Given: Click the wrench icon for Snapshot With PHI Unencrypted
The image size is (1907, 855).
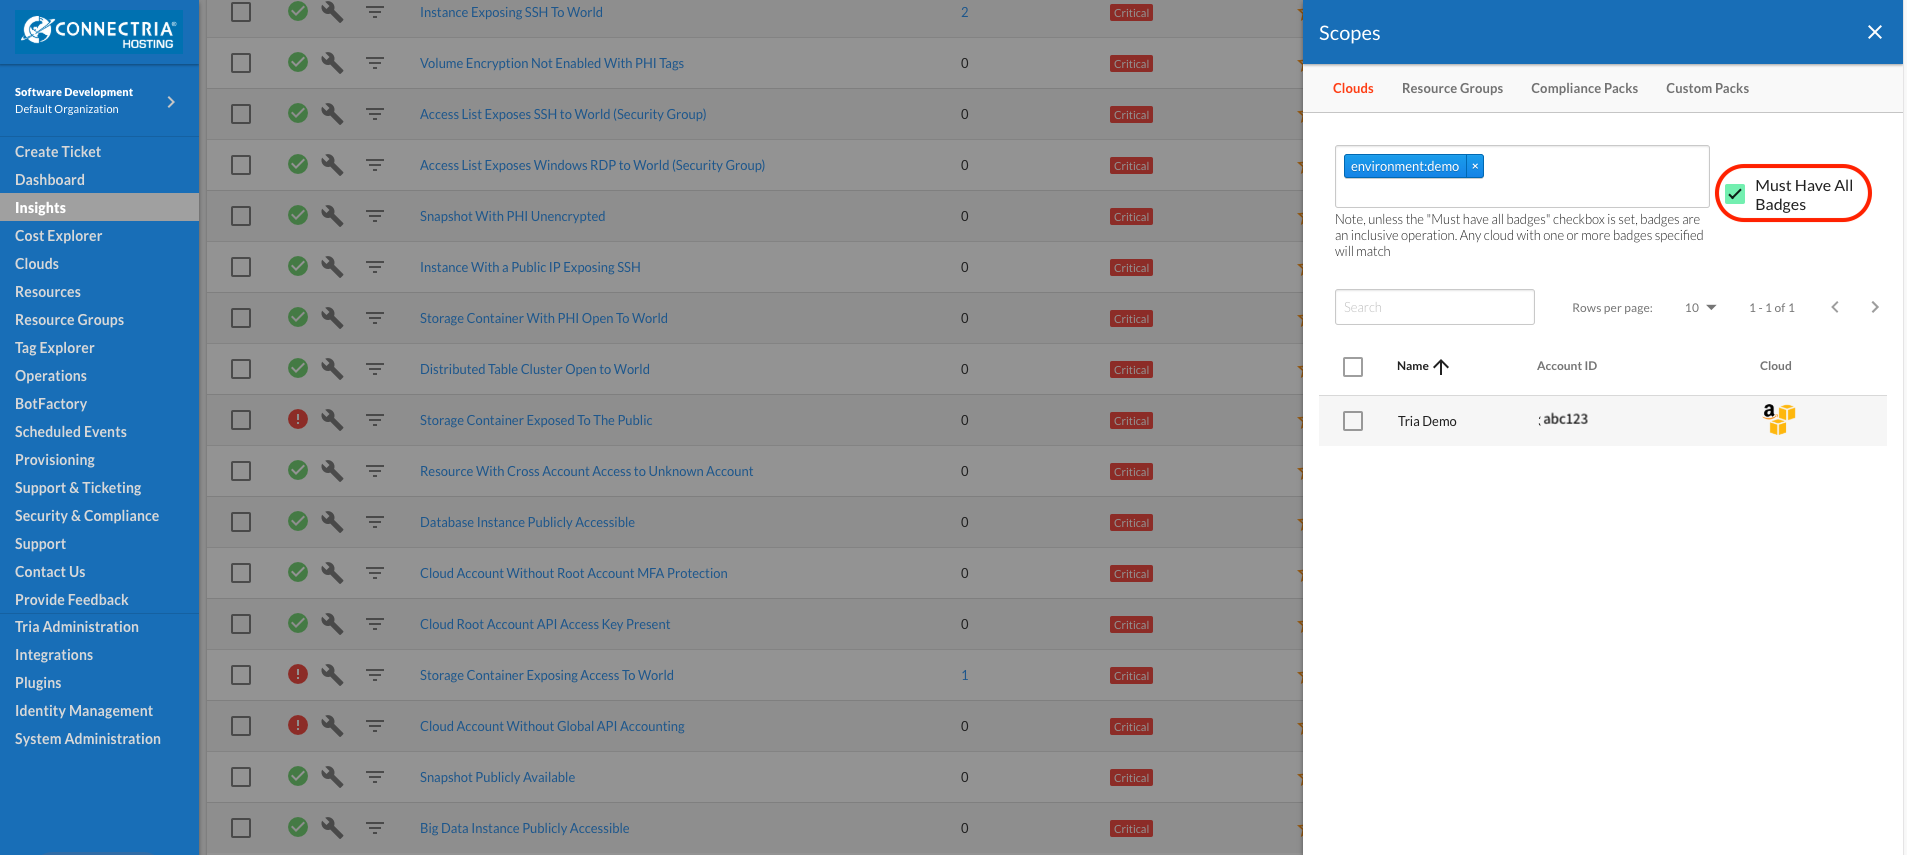Looking at the screenshot, I should point(332,215).
